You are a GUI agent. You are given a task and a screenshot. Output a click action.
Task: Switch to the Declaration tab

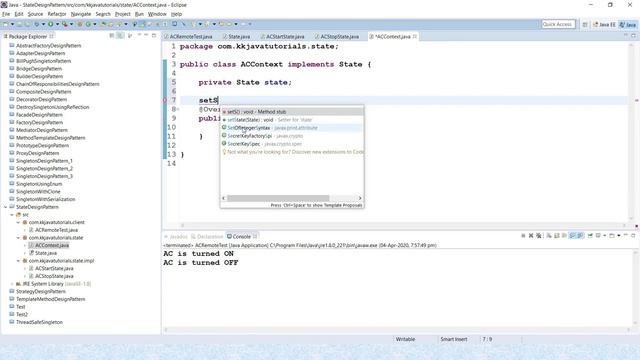[x=207, y=236]
